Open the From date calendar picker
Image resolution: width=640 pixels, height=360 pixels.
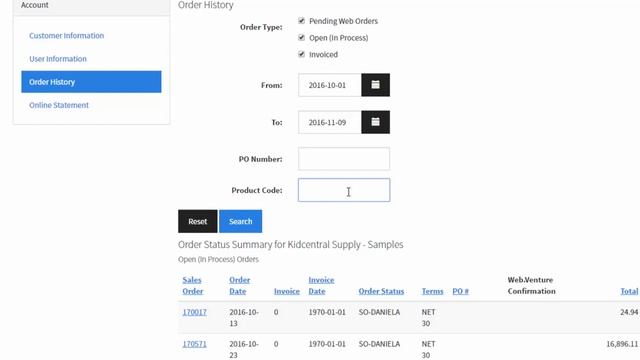[375, 85]
